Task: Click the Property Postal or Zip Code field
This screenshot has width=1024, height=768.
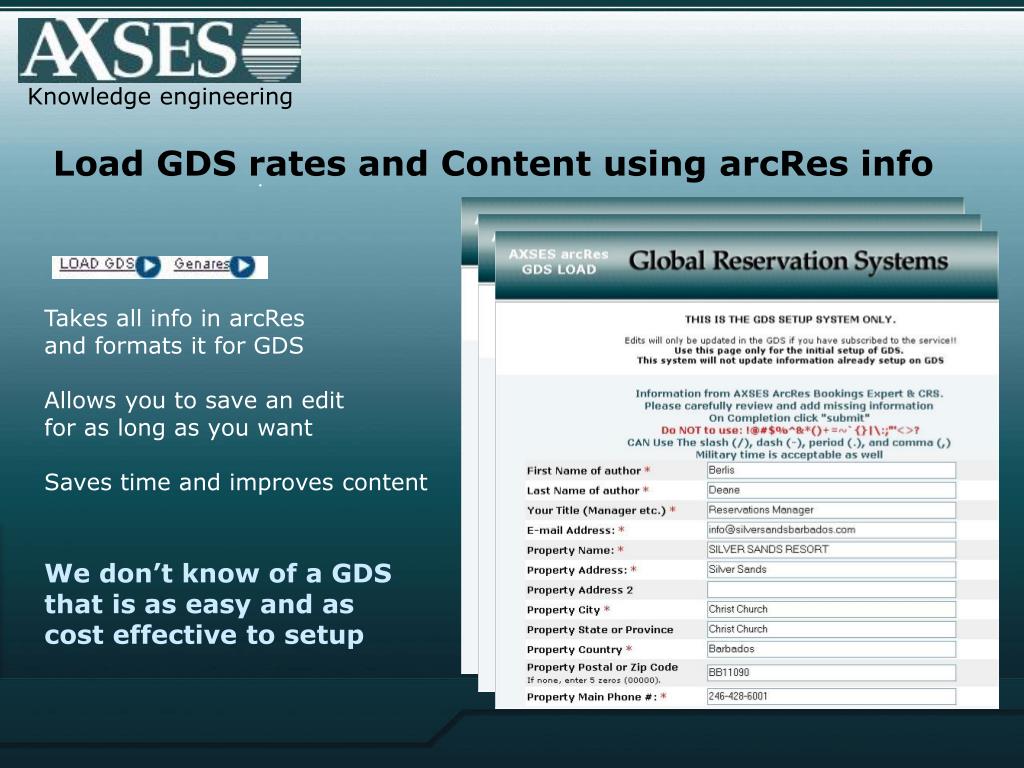Action: click(831, 673)
